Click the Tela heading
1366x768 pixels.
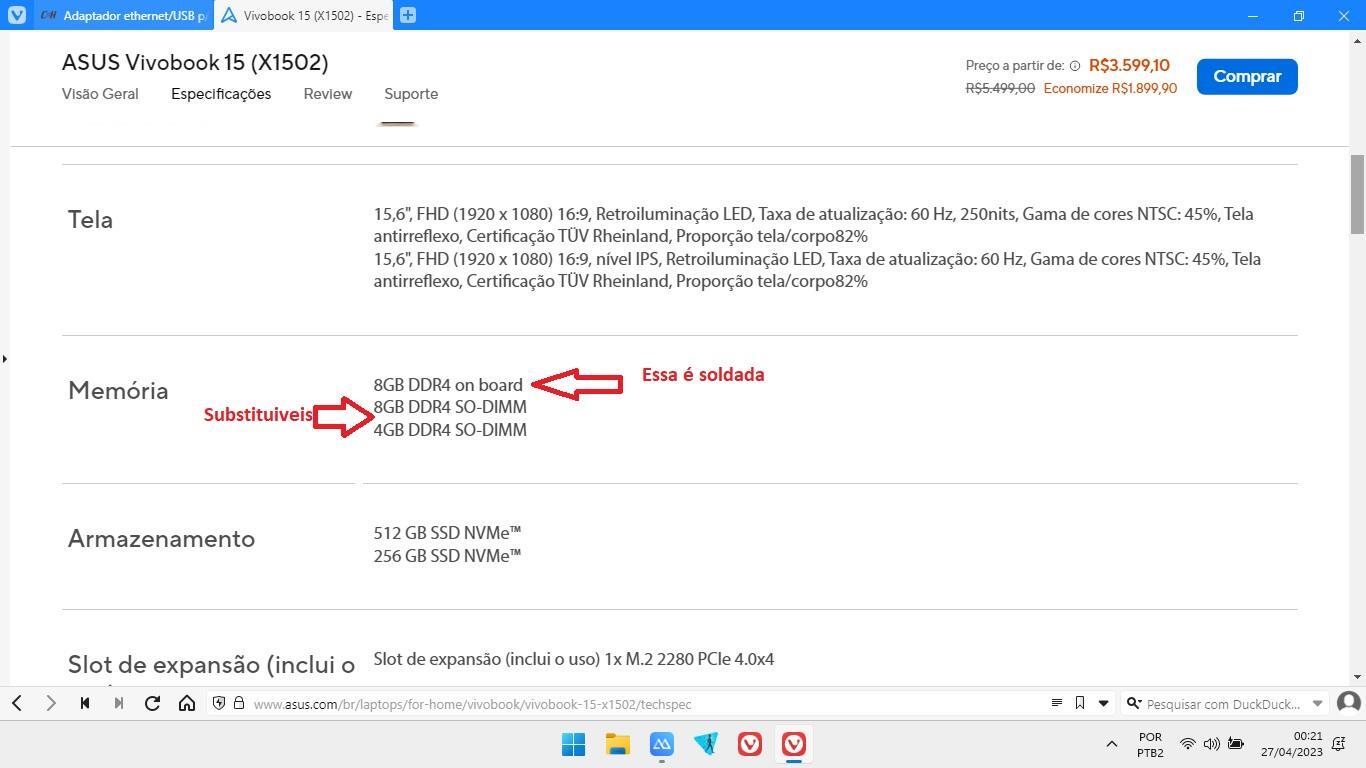[x=90, y=220]
